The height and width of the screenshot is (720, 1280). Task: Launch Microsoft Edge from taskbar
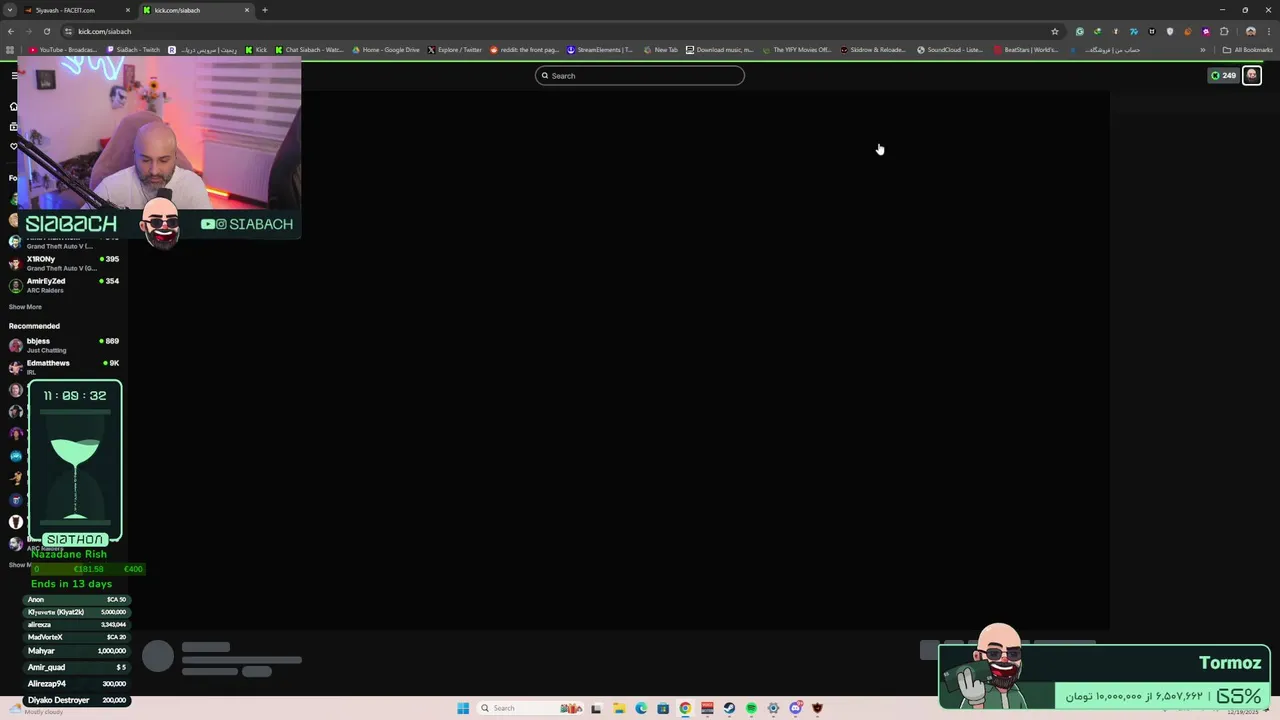coord(641,708)
